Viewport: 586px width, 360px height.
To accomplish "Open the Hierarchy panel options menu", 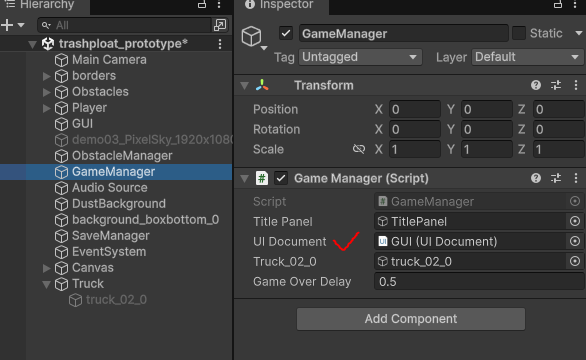I will click(219, 4).
